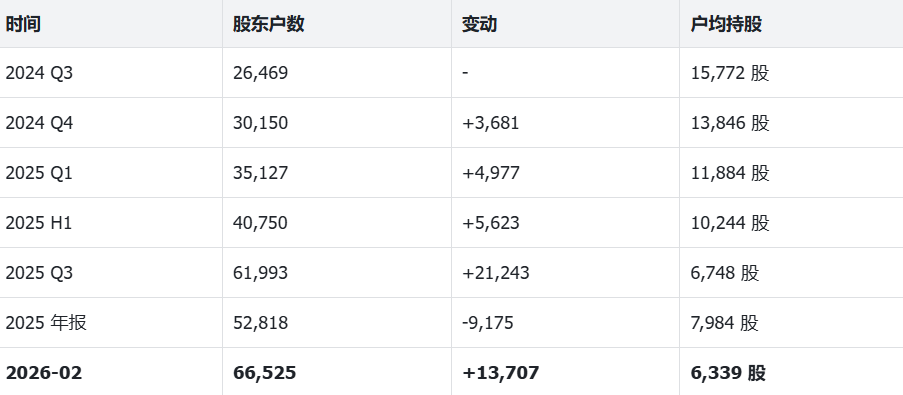Viewport: 903px width, 395px height.
Task: Select the 2025 Q3 period cell
Action: point(39,272)
